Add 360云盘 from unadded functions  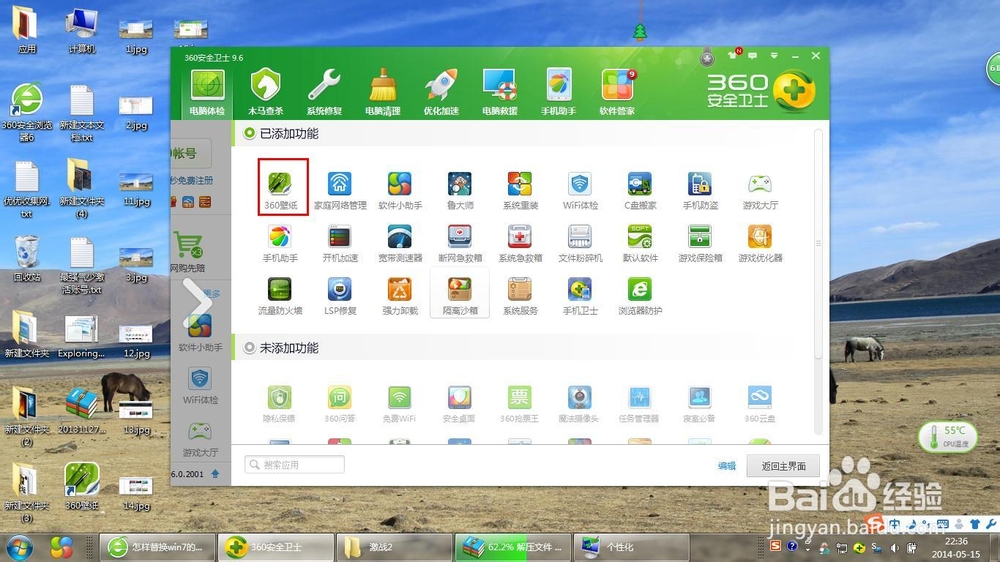760,404
